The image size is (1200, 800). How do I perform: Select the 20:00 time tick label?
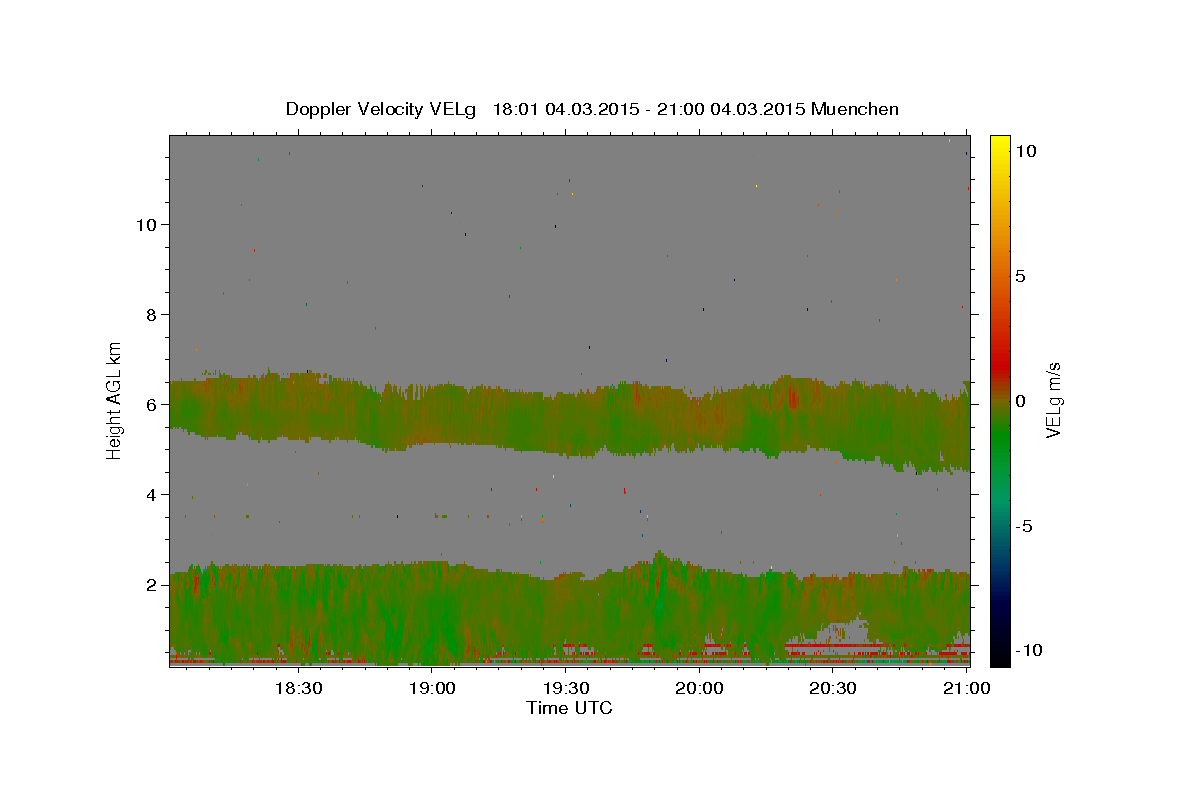699,689
